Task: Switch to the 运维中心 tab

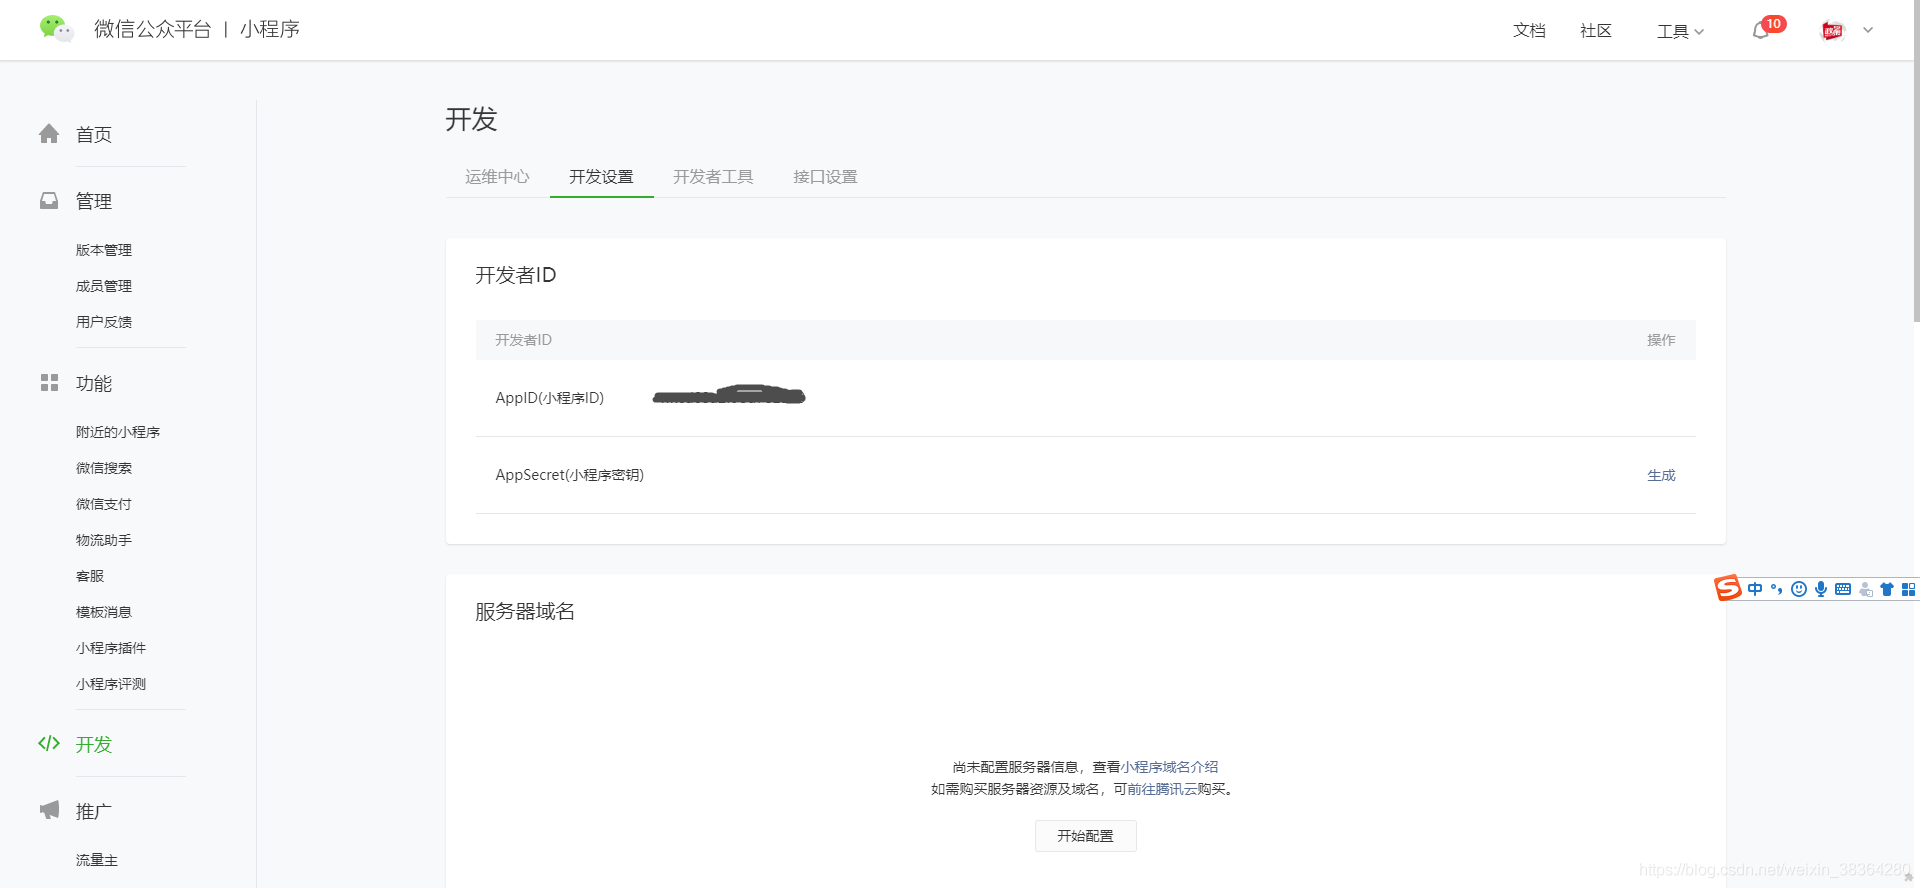Action: [497, 177]
